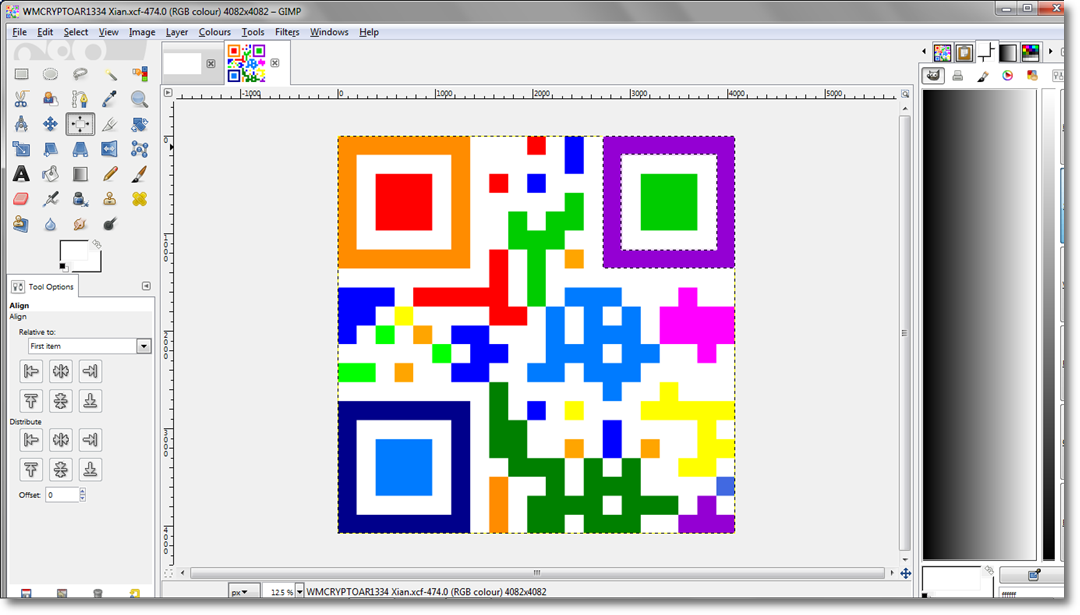1080x615 pixels.
Task: Select the Paintbrush tool
Action: point(139,174)
